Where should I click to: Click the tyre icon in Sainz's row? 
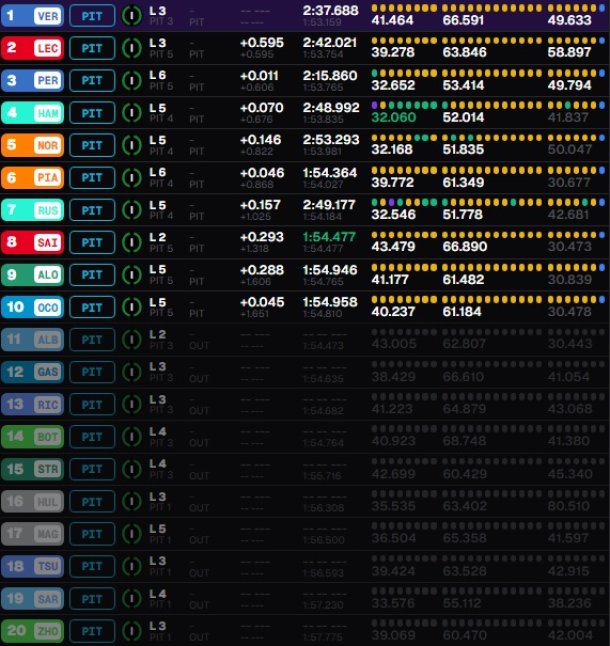click(131, 242)
